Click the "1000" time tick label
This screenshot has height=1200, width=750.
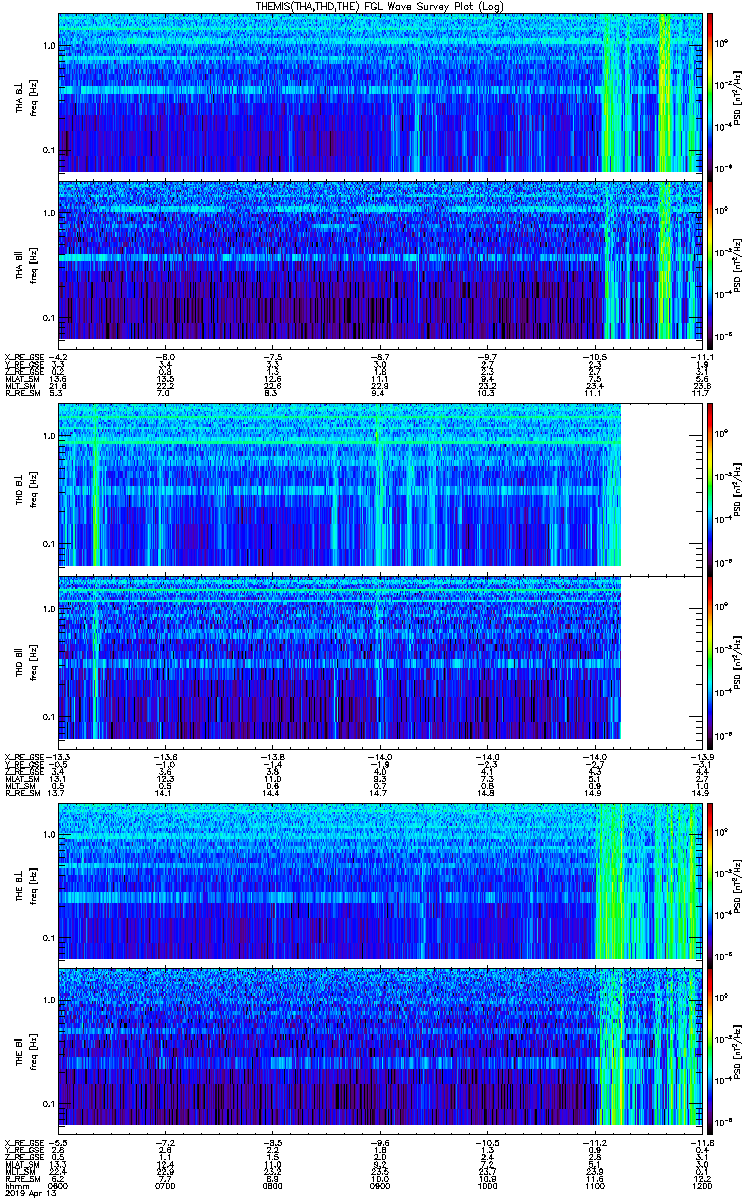[487, 1187]
